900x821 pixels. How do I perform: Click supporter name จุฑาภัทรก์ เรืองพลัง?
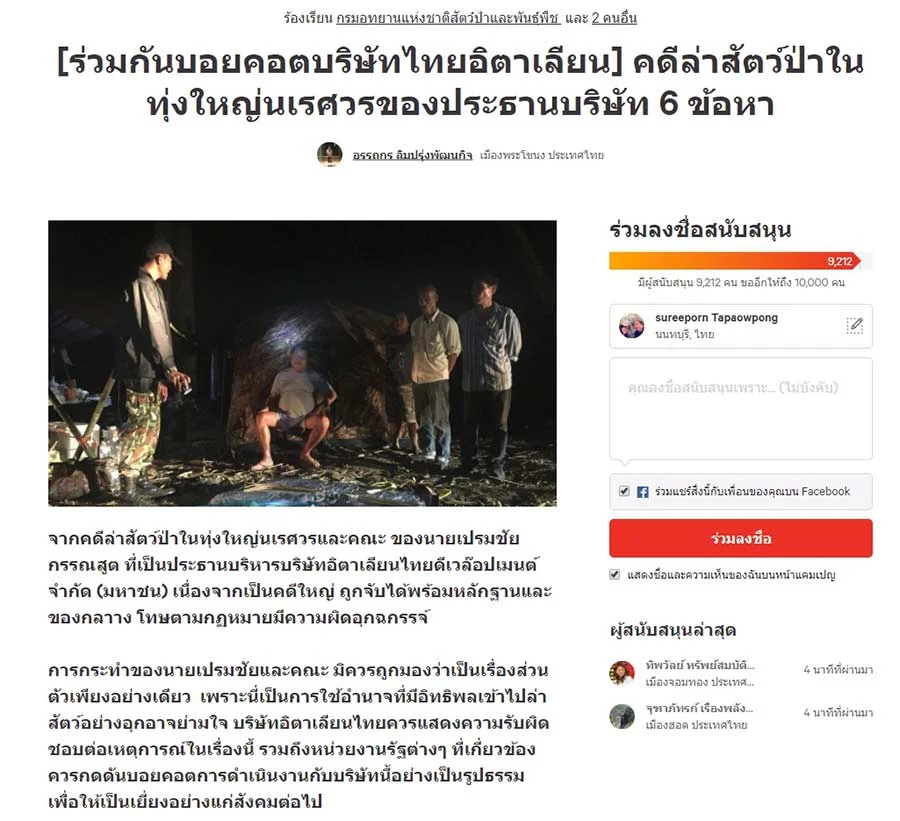tap(699, 708)
